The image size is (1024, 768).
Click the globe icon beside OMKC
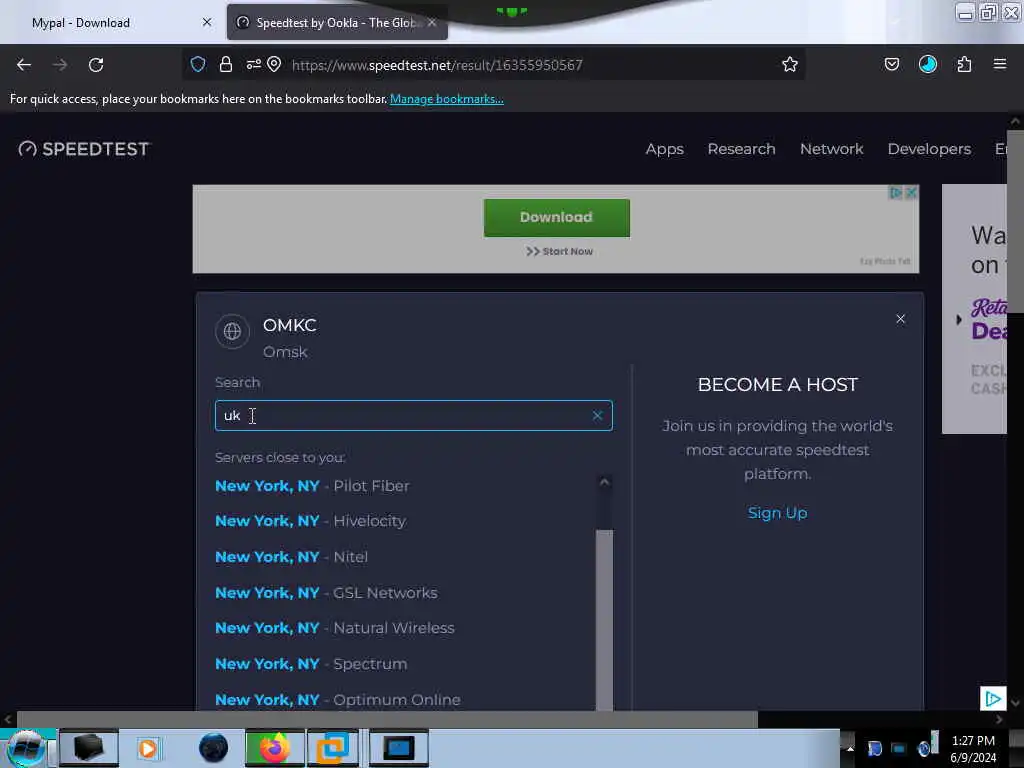click(232, 331)
